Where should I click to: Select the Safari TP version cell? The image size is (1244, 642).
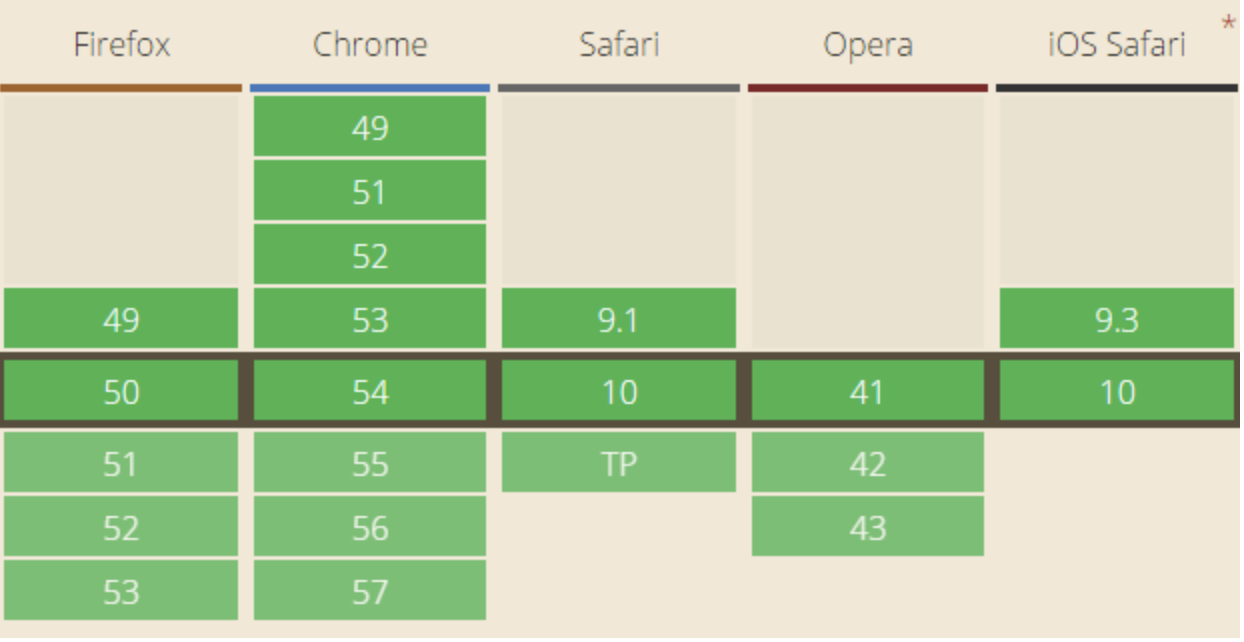(619, 464)
